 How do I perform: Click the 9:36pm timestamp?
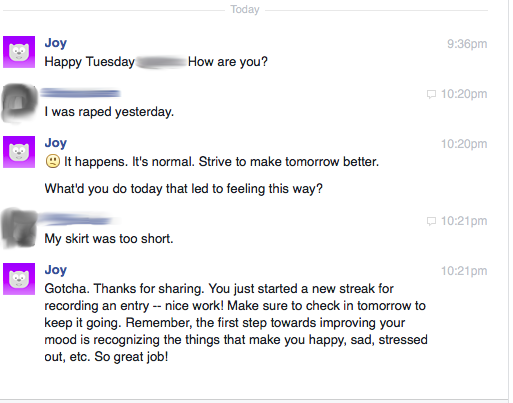pyautogui.click(x=467, y=44)
